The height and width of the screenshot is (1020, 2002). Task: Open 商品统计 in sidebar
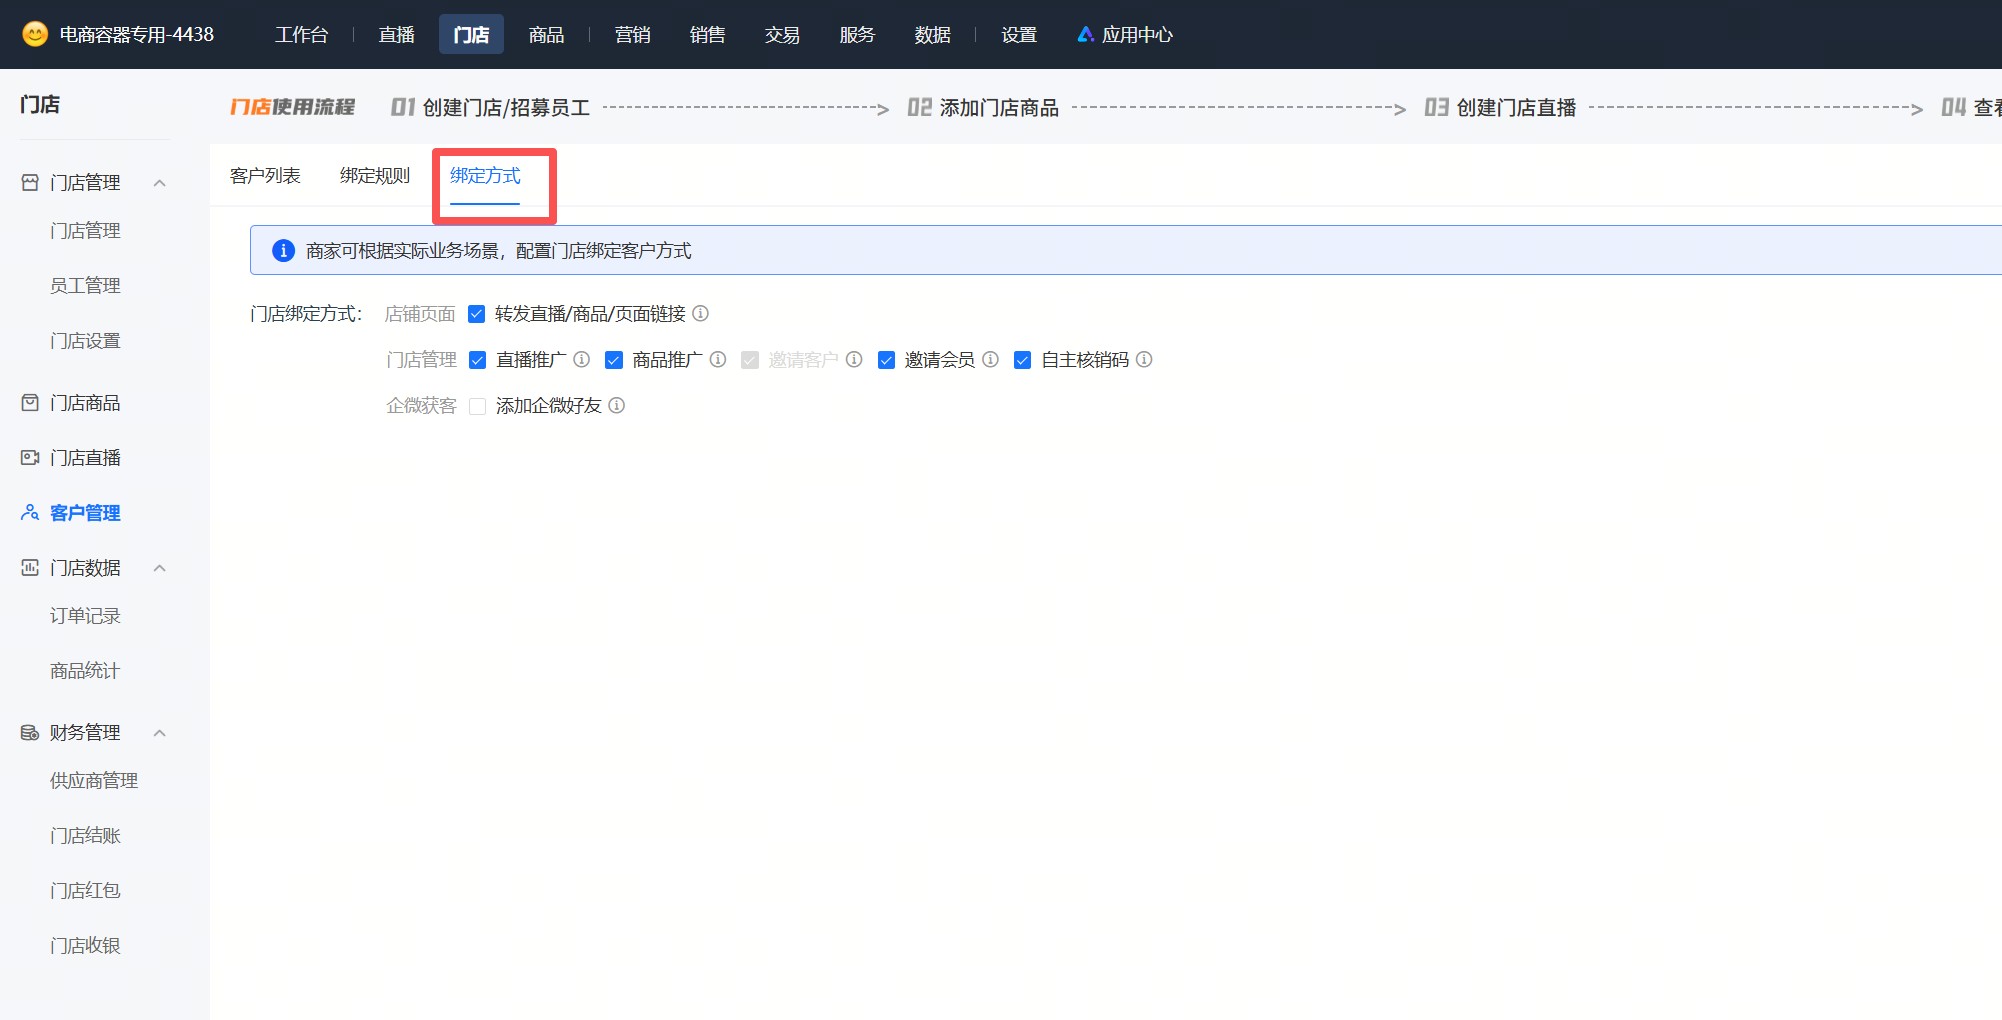(x=85, y=671)
